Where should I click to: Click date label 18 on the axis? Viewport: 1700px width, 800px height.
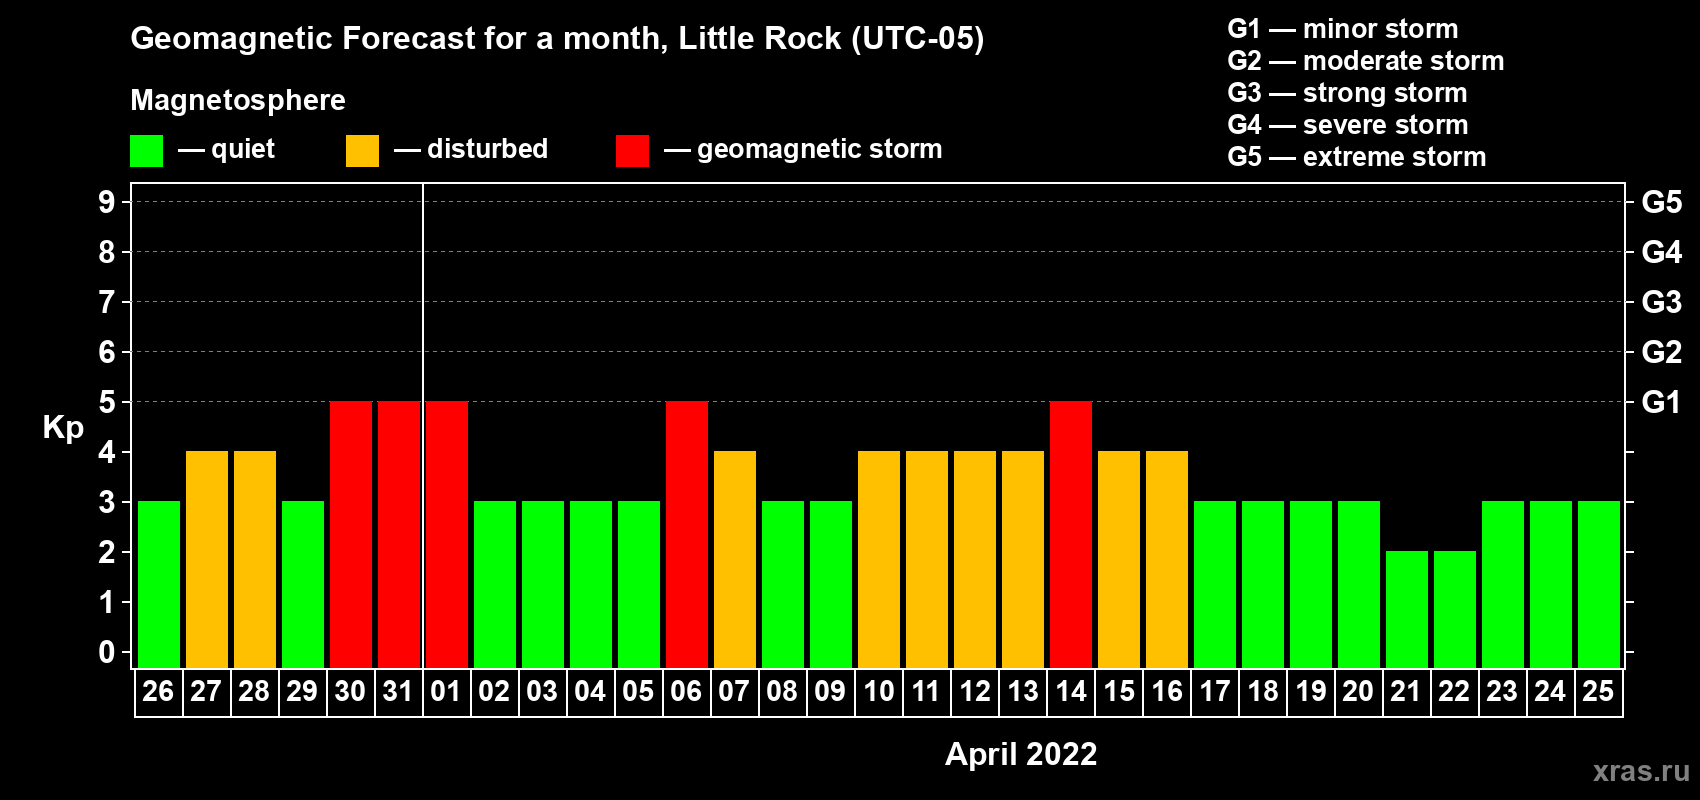(1262, 692)
